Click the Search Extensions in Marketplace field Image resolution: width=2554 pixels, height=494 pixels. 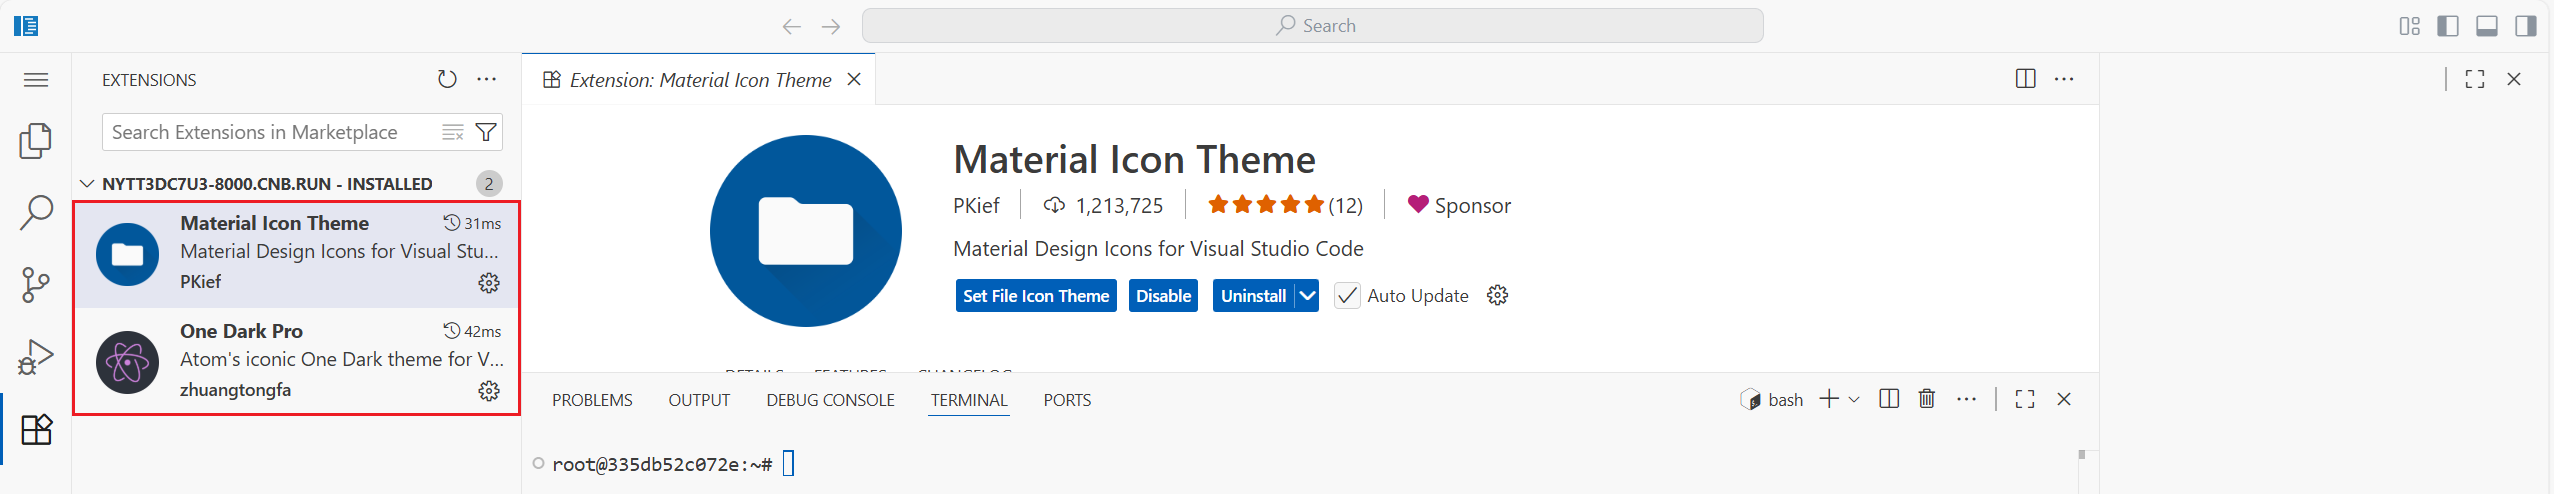tap(270, 132)
